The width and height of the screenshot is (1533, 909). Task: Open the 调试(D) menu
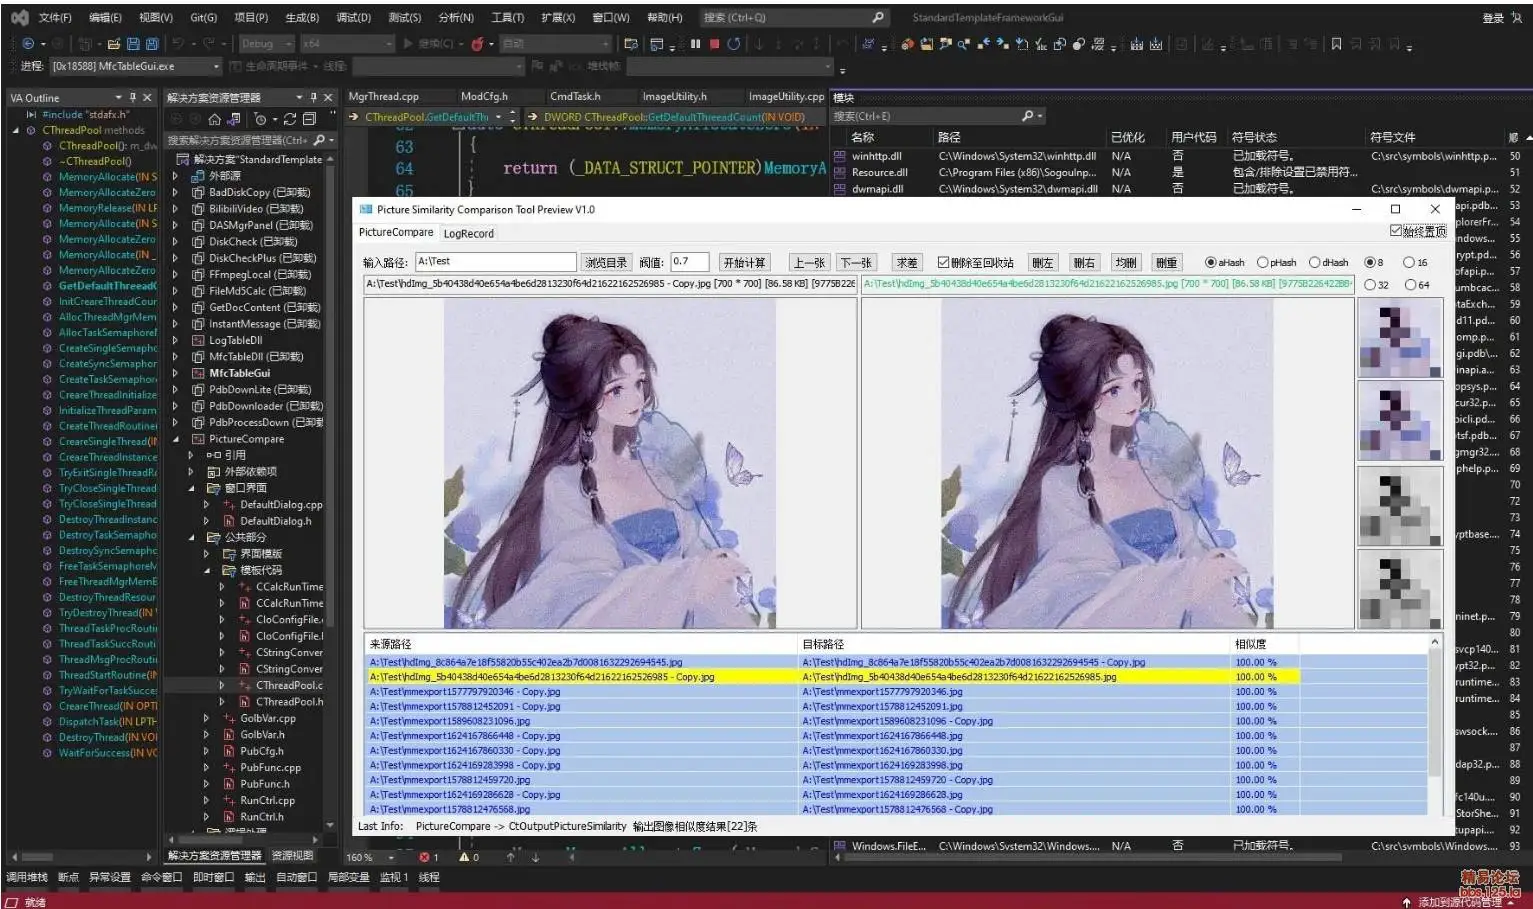353,17
